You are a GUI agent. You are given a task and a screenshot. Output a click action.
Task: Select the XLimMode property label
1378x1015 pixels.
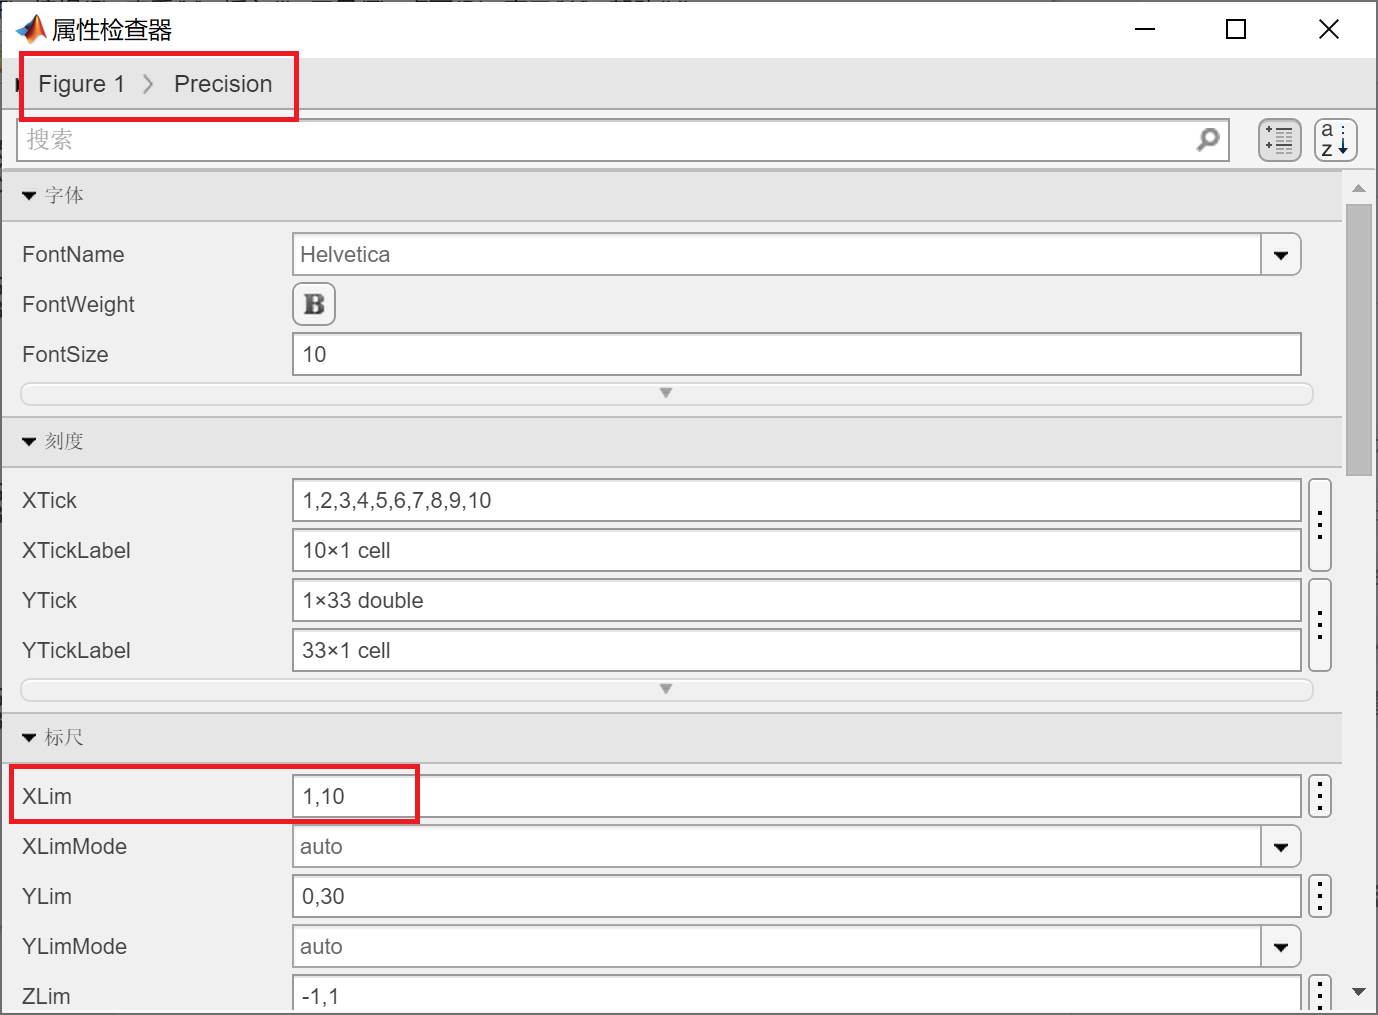pyautogui.click(x=74, y=846)
